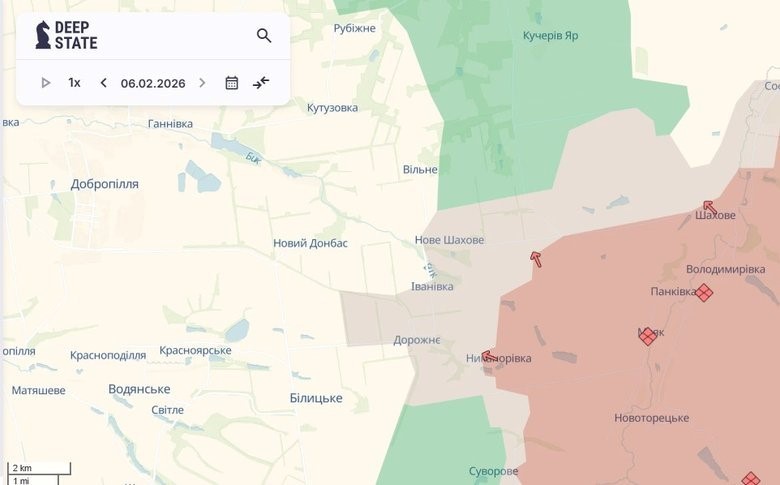Click the red unit diamond near Панківка
Image resolution: width=780 pixels, height=485 pixels.
pyautogui.click(x=704, y=292)
